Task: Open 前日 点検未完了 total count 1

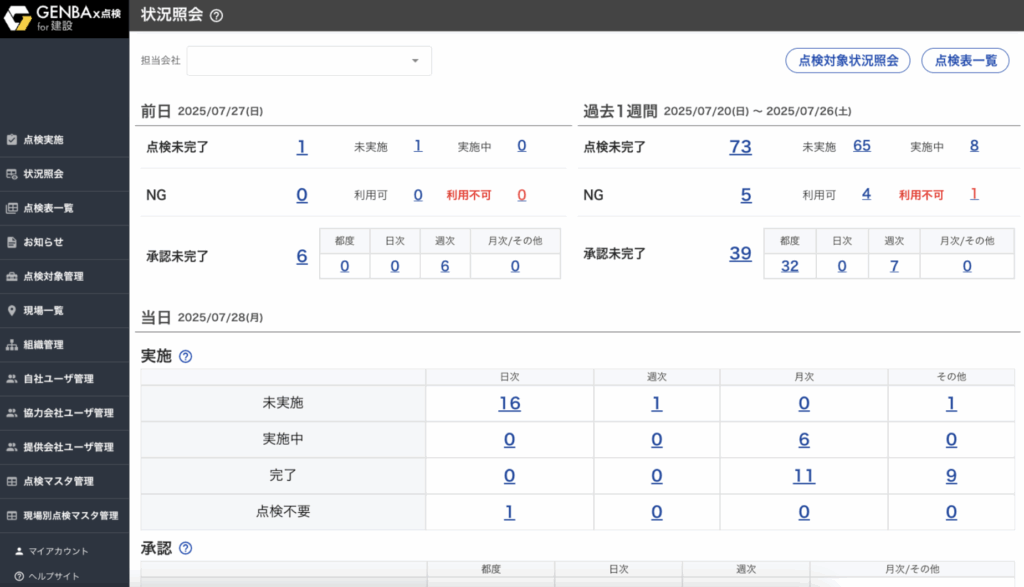Action: pos(302,146)
